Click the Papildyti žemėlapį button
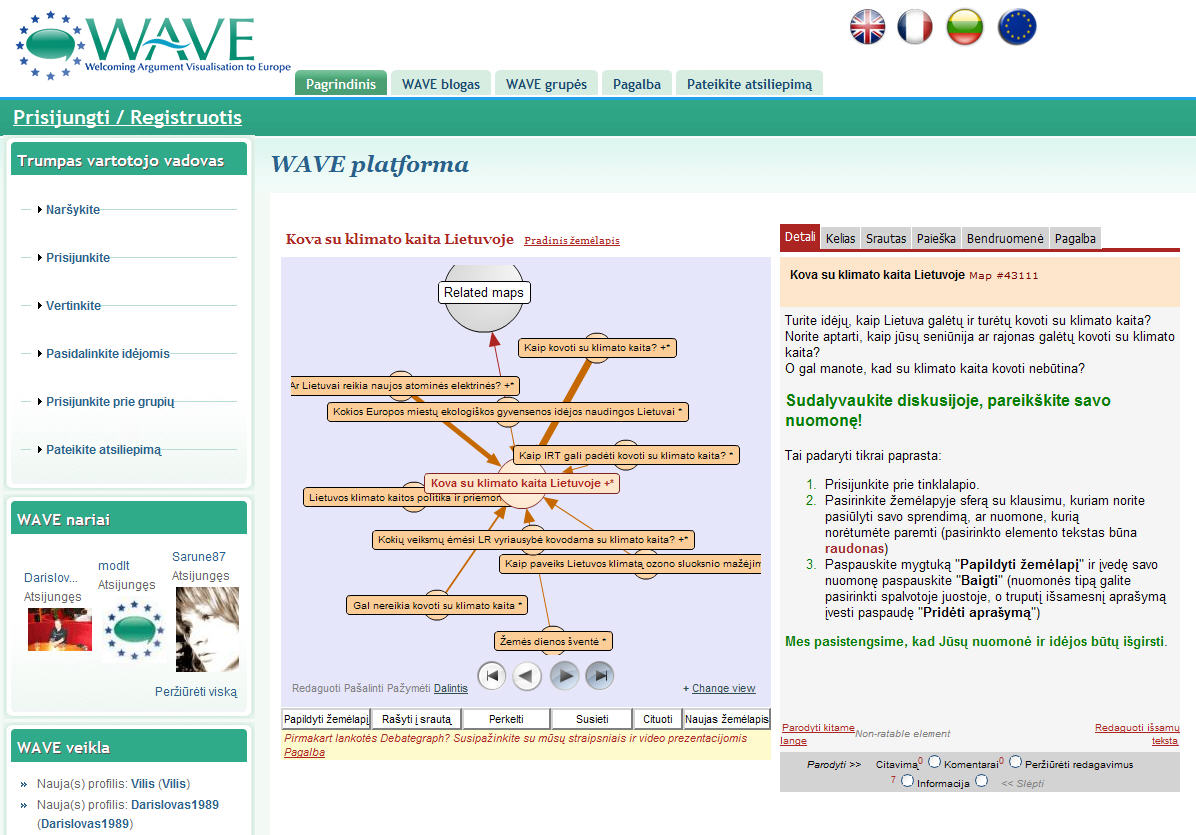The width and height of the screenshot is (1196, 835). coord(326,719)
